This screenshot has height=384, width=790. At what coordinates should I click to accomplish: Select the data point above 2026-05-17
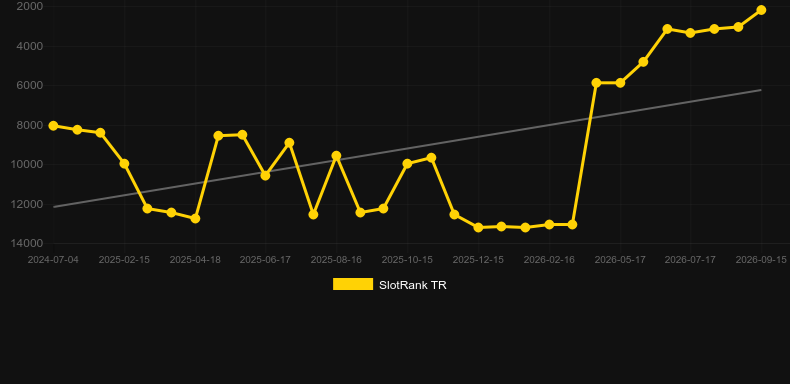[620, 83]
